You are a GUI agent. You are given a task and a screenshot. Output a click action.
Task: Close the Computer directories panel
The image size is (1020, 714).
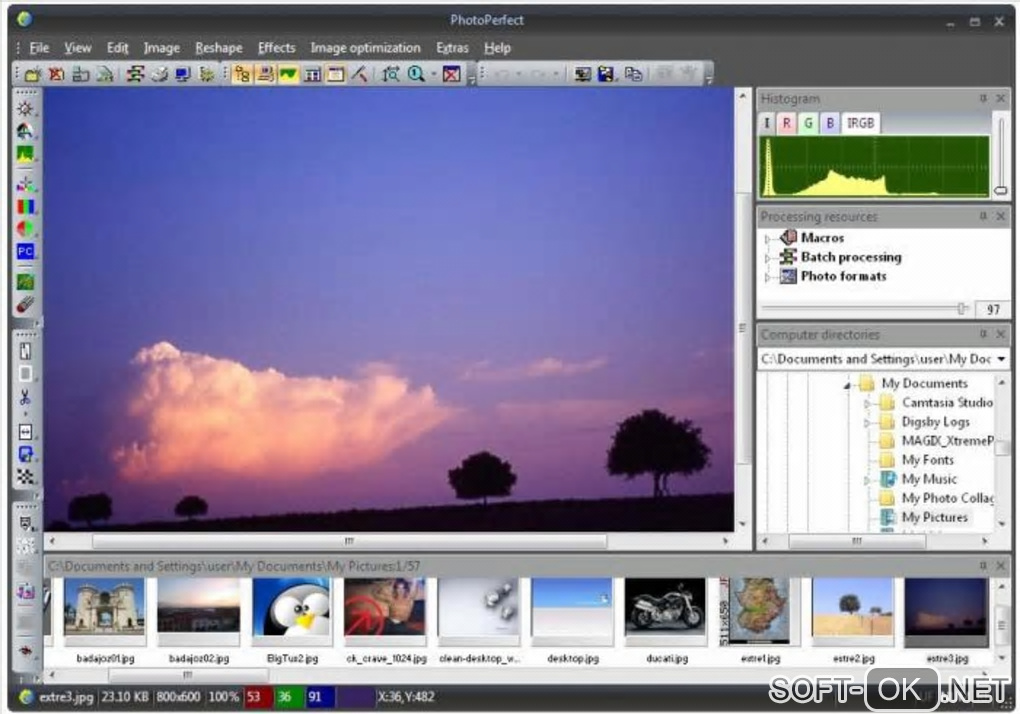(x=1000, y=334)
